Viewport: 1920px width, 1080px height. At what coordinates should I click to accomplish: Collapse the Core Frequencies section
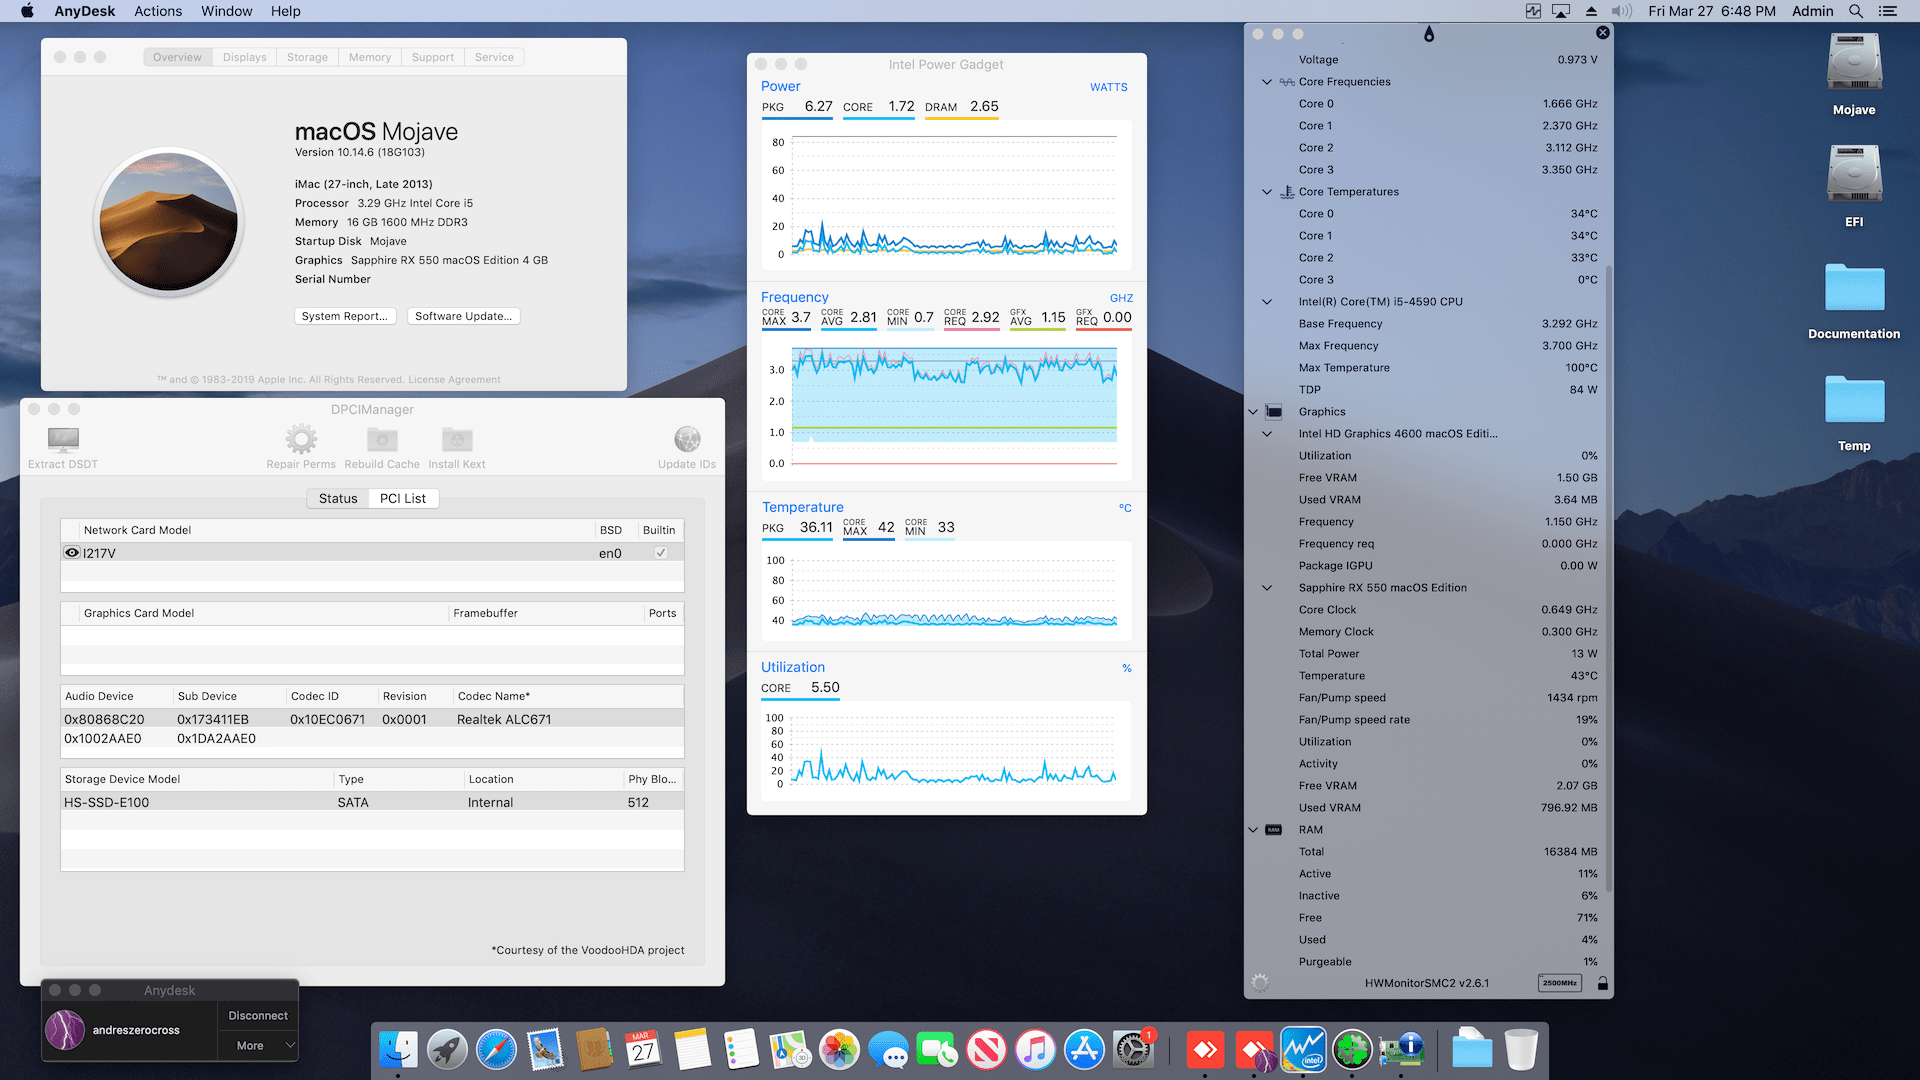(x=1266, y=81)
